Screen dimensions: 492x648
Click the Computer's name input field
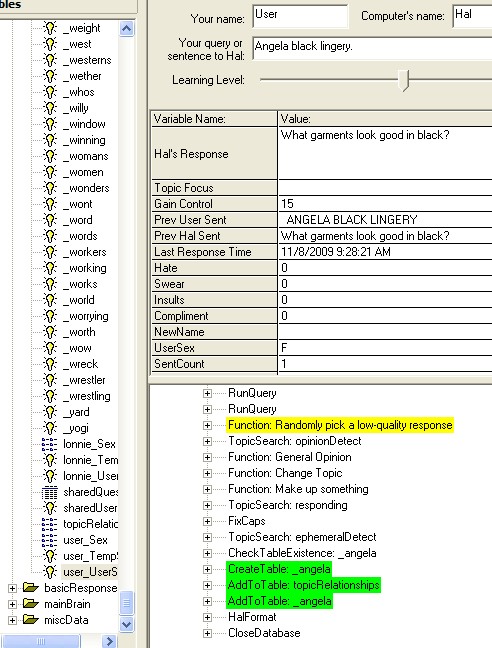[x=473, y=16]
